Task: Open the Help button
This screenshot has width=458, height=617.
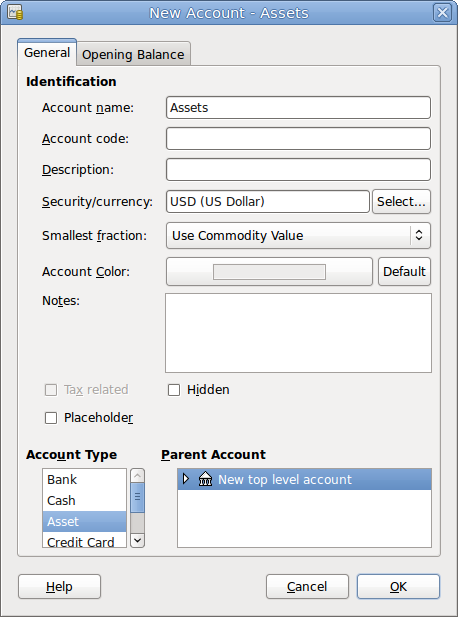Action: pyautogui.click(x=59, y=586)
